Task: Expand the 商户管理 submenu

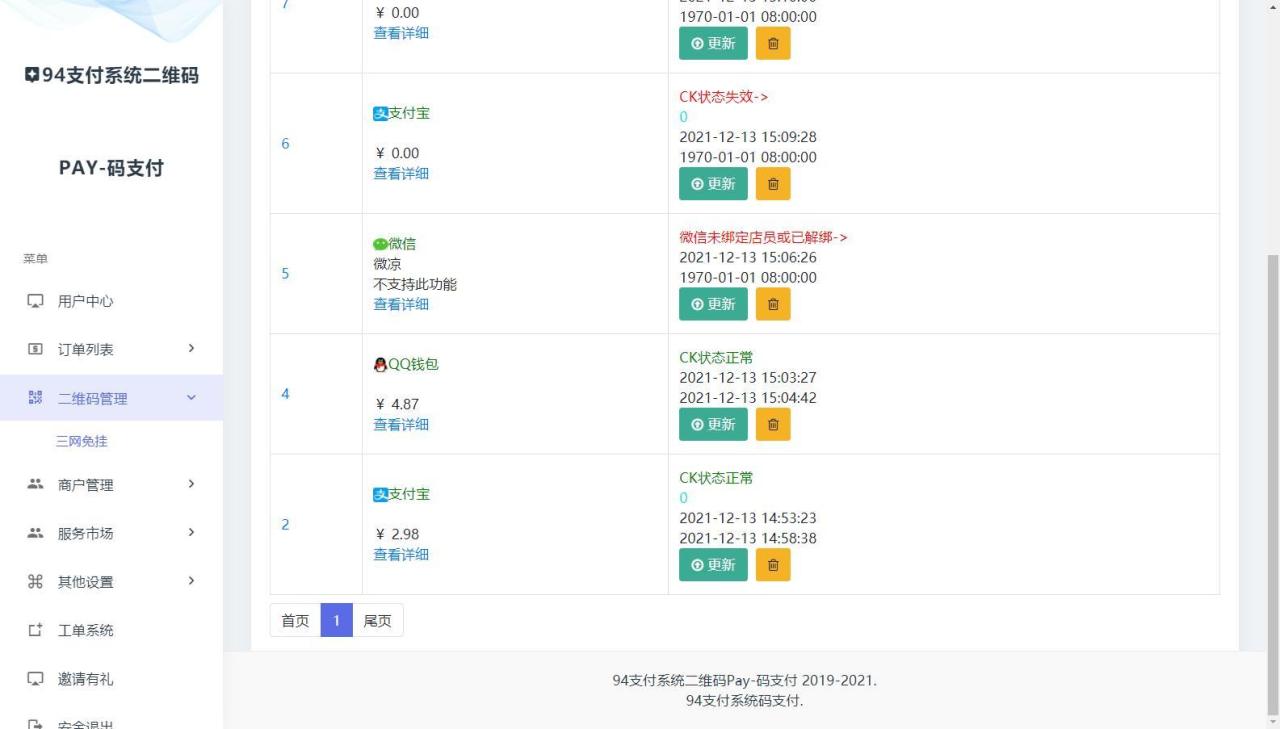Action: click(191, 485)
